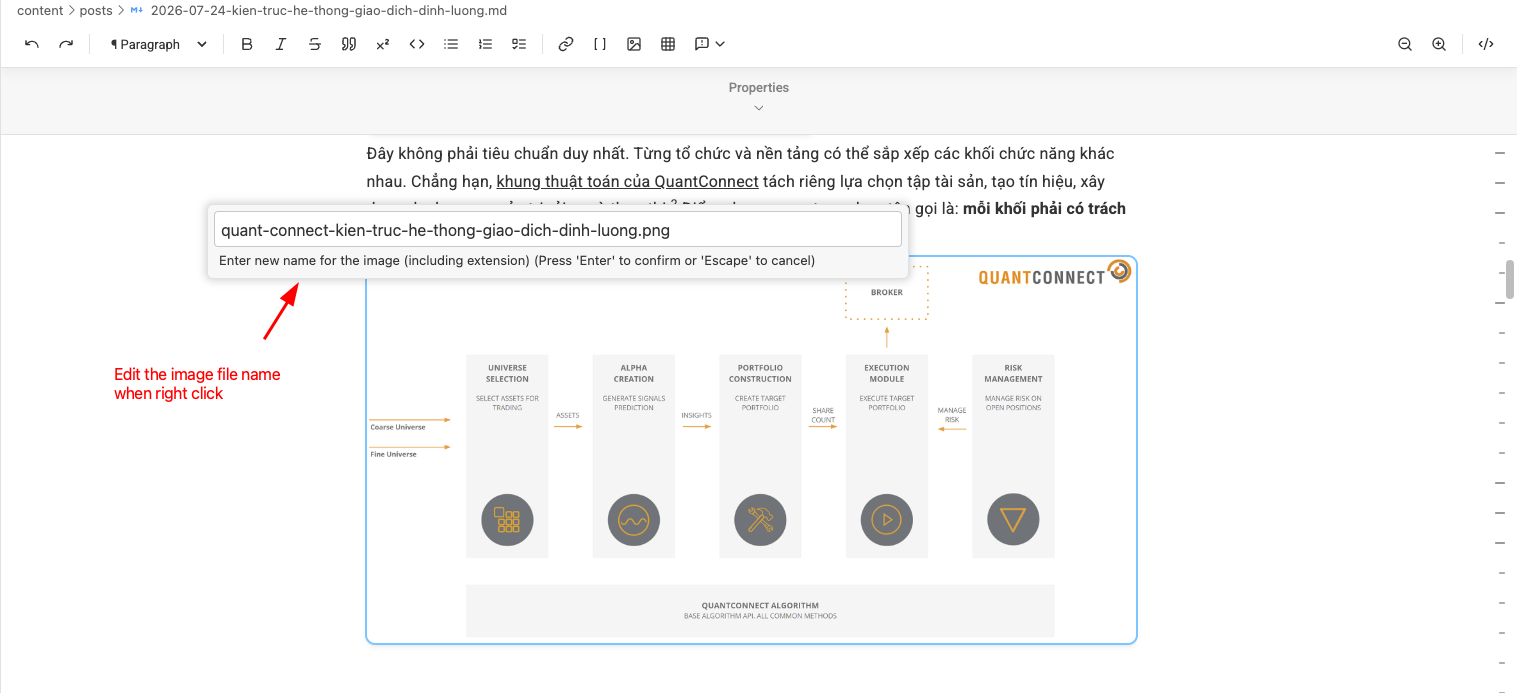Insert a numbered list
1517x693 pixels.
coord(485,44)
